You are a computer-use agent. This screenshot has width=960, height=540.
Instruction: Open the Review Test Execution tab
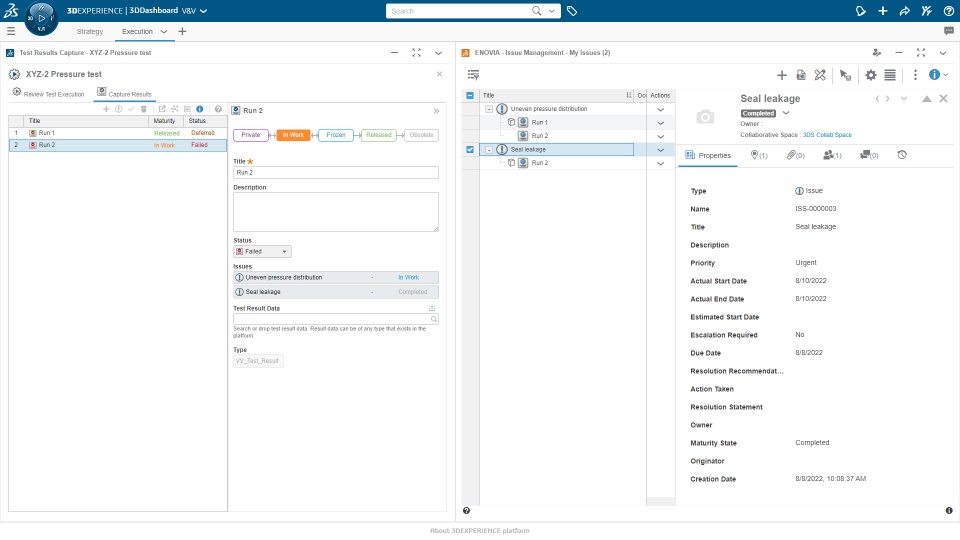coord(48,94)
